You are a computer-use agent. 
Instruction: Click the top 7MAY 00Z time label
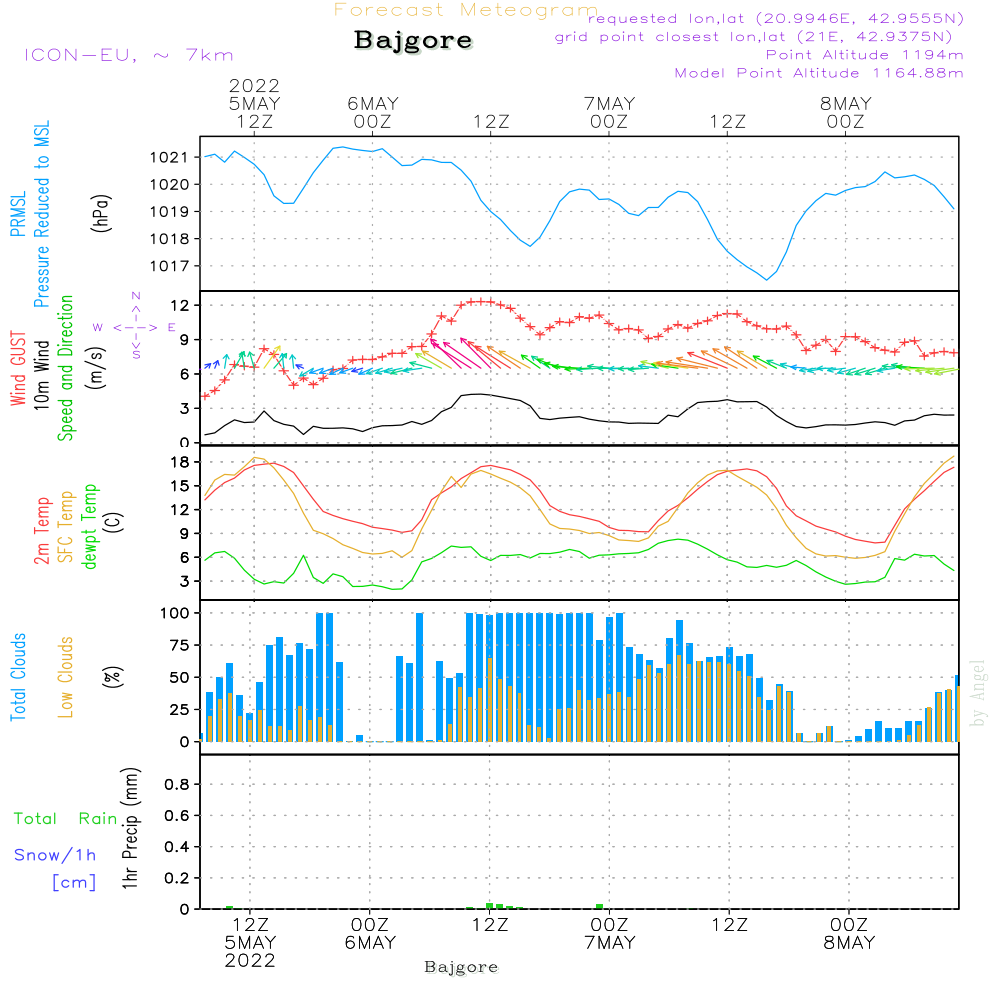tap(609, 112)
